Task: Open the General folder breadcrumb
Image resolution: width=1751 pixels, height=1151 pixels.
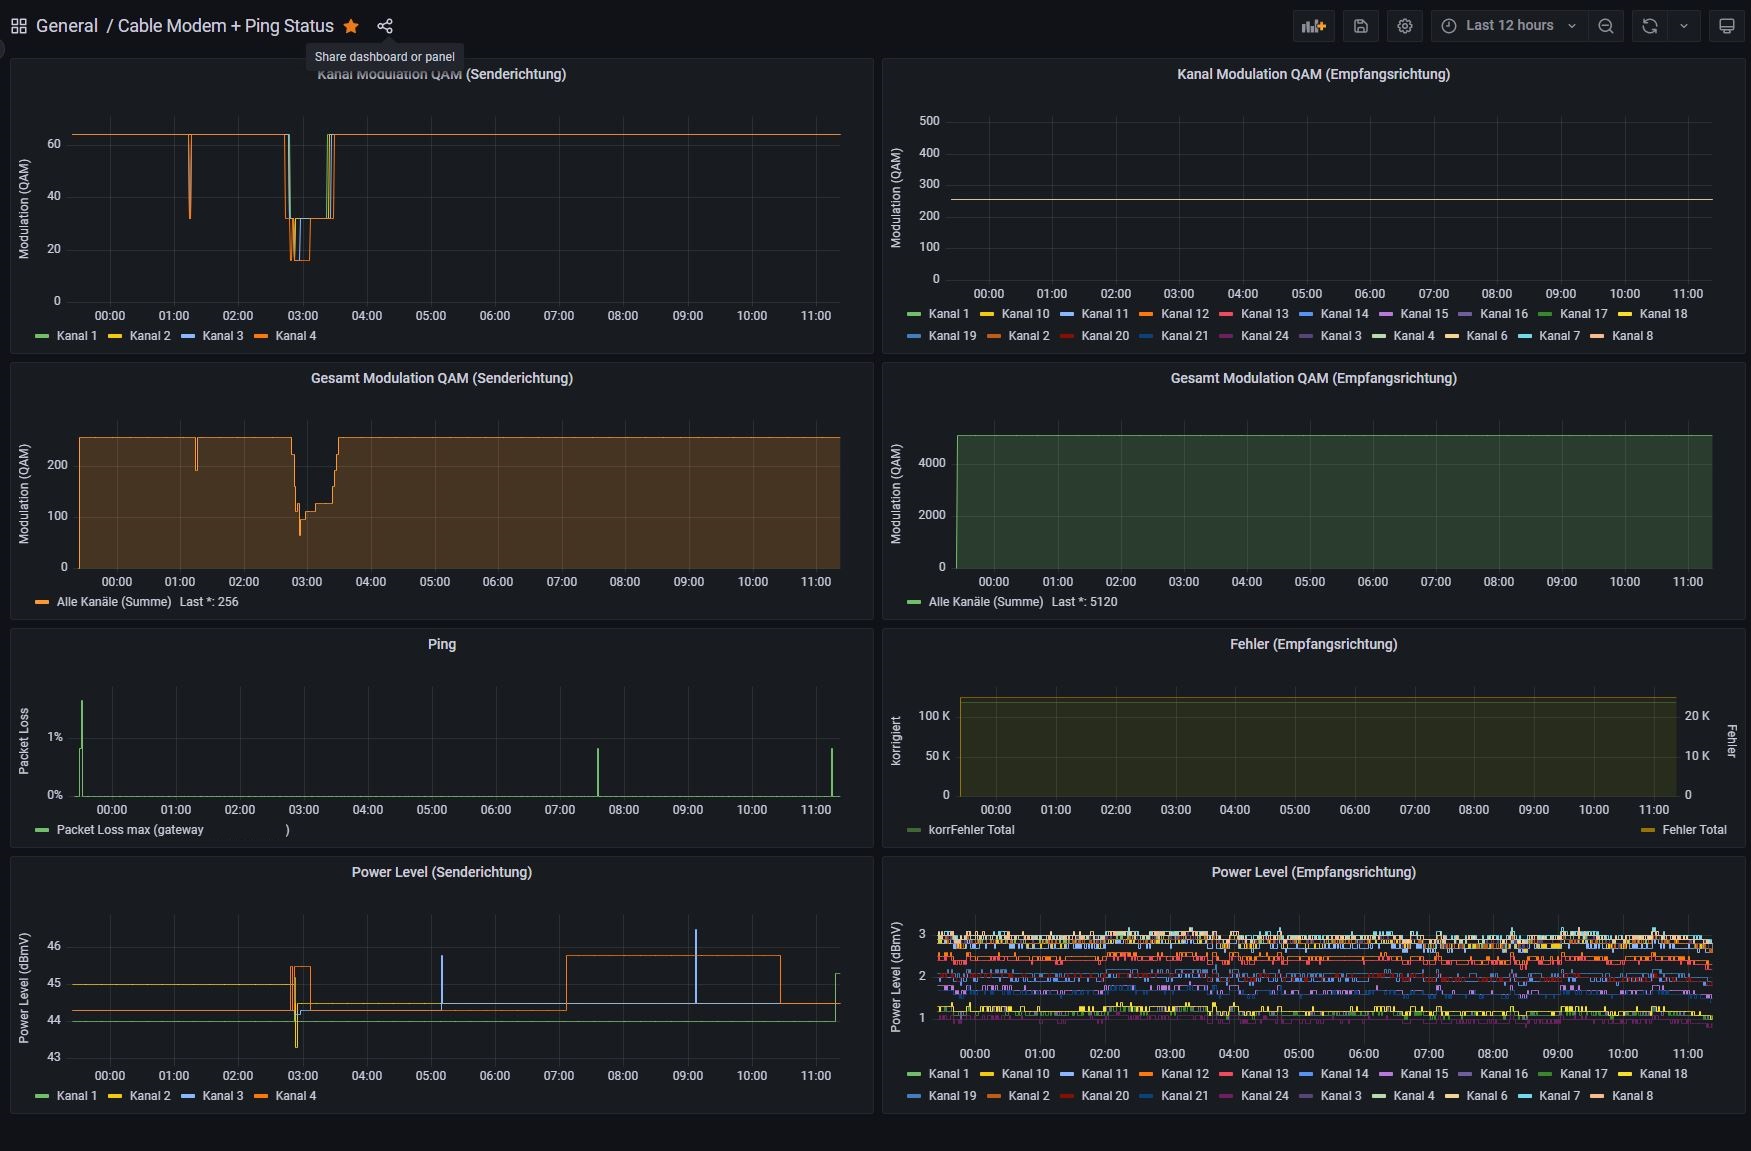Action: [67, 26]
